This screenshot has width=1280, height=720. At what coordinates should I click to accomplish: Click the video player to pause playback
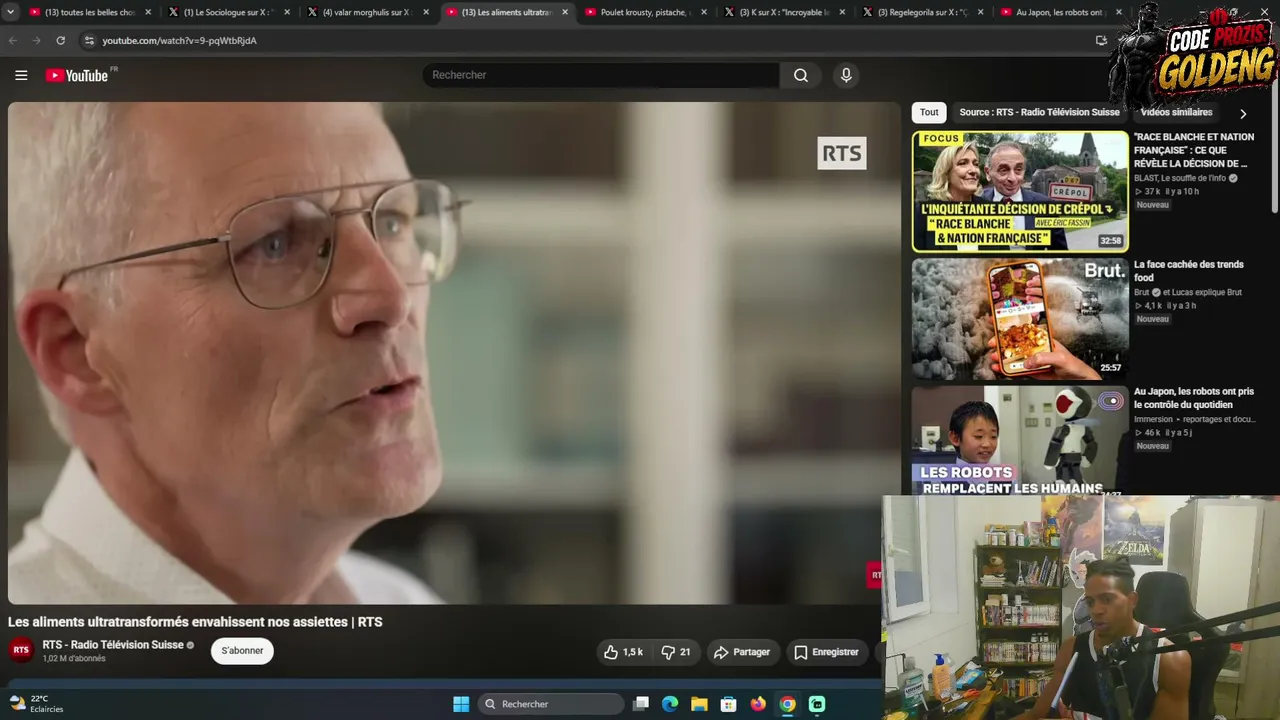455,353
